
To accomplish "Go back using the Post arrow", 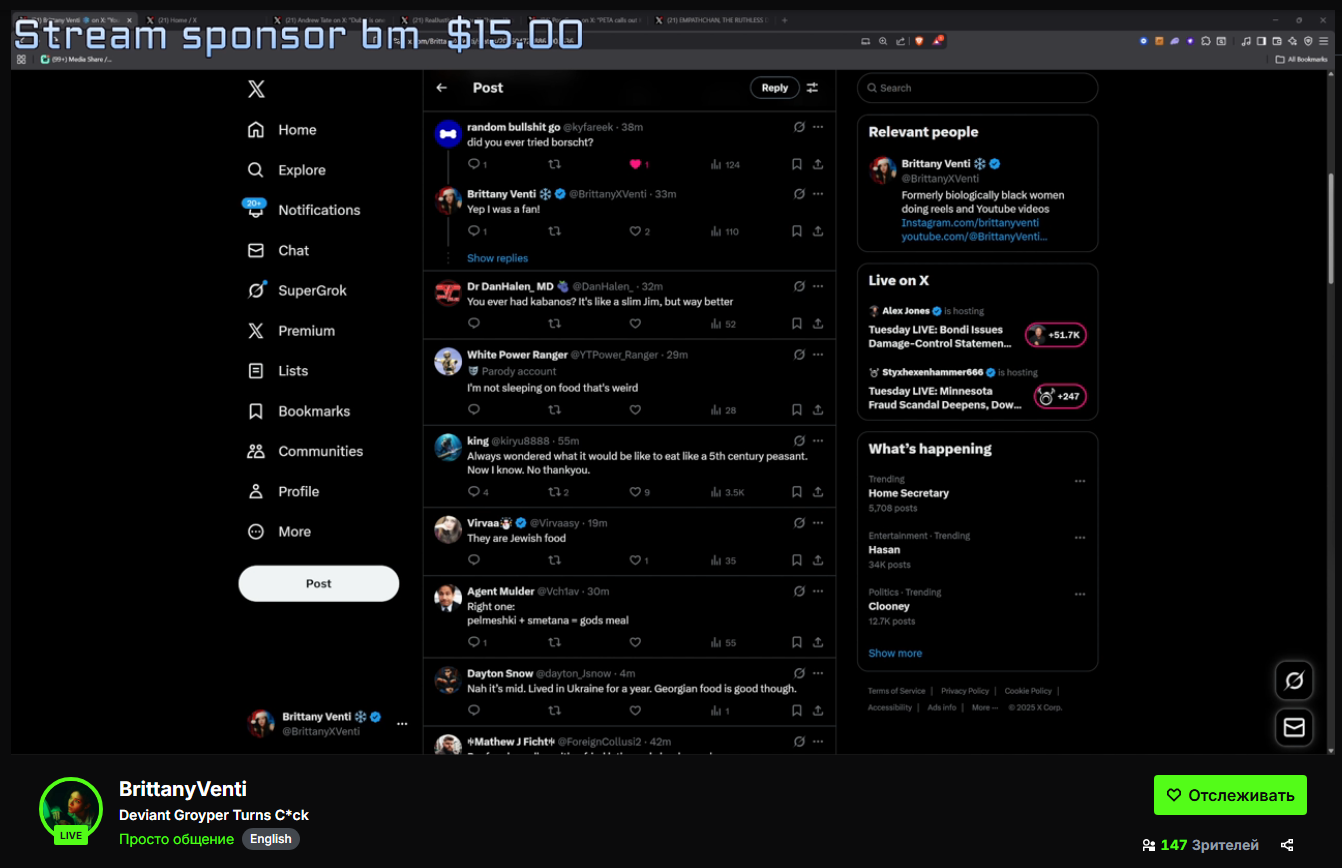I will point(442,88).
